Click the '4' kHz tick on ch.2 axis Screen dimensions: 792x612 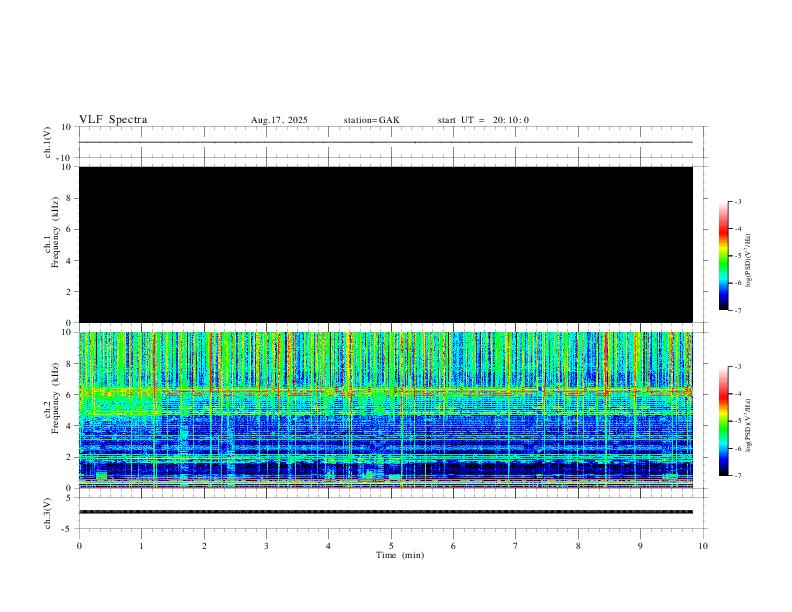pos(69,426)
